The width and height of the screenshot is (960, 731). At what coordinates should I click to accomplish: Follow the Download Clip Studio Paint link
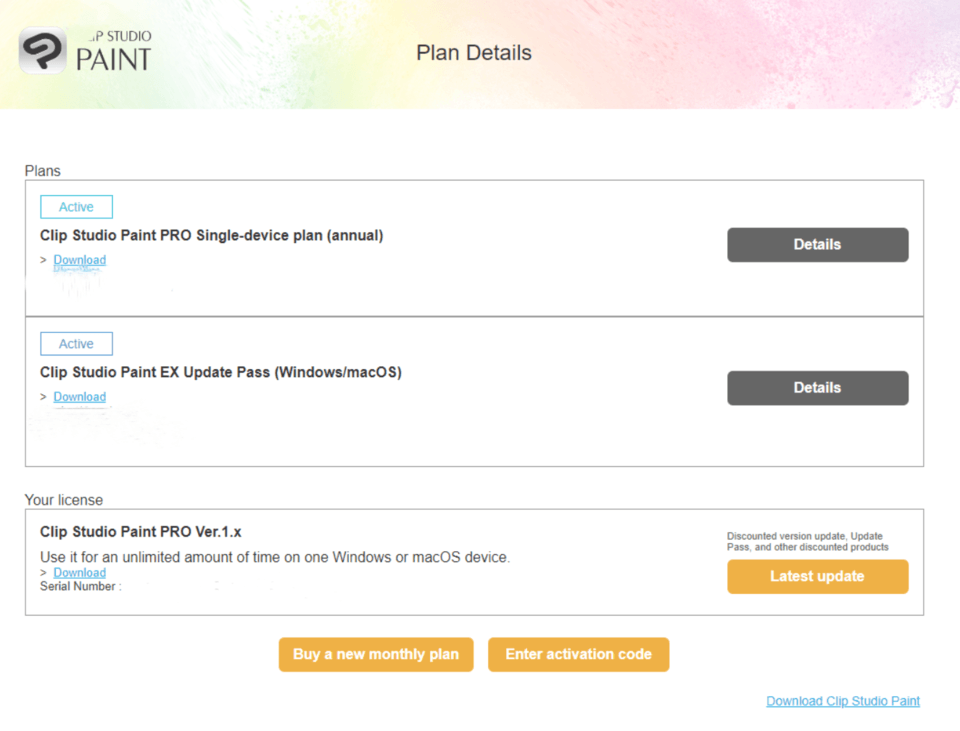coord(843,701)
